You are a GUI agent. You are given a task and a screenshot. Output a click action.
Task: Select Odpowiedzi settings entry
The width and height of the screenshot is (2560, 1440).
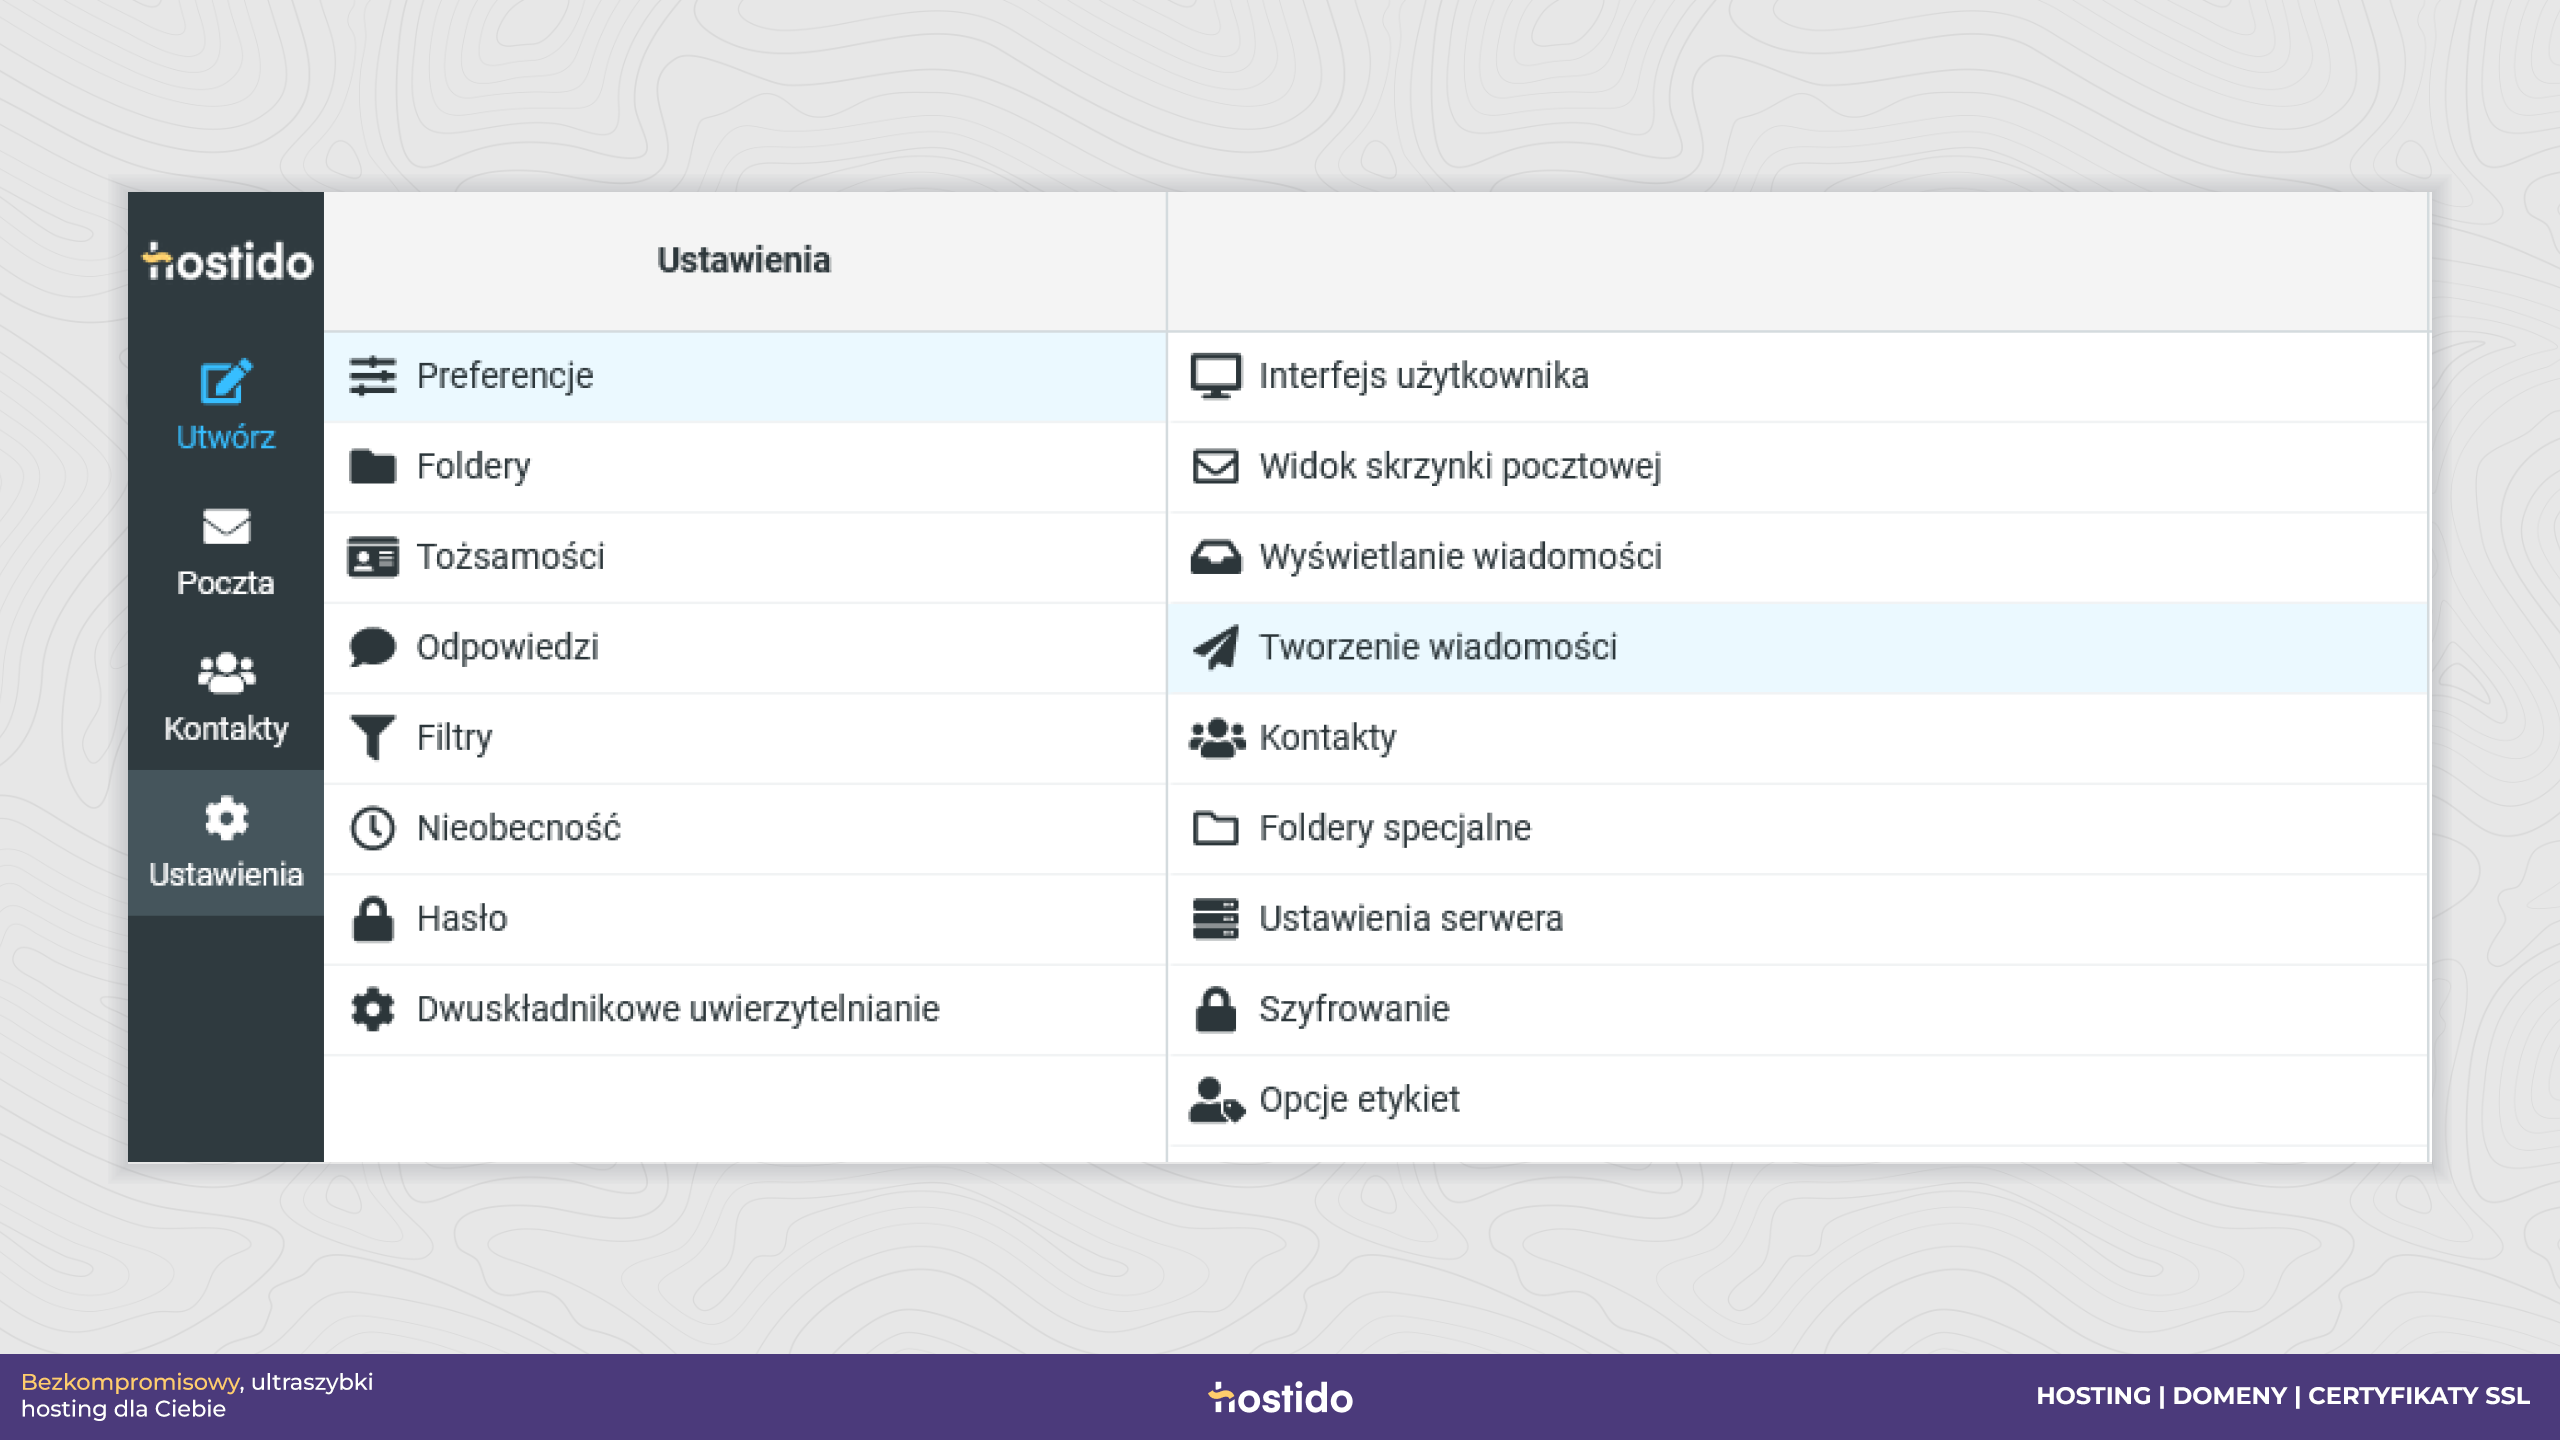[x=745, y=648]
